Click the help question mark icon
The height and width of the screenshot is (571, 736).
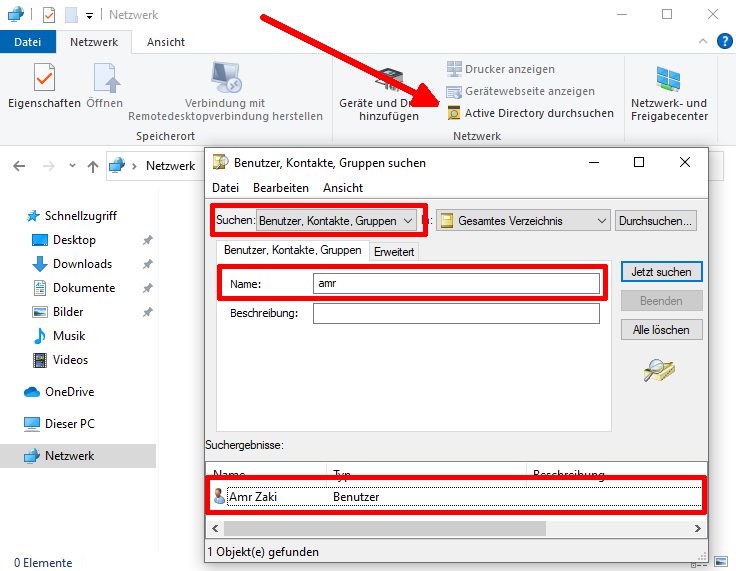tap(726, 42)
